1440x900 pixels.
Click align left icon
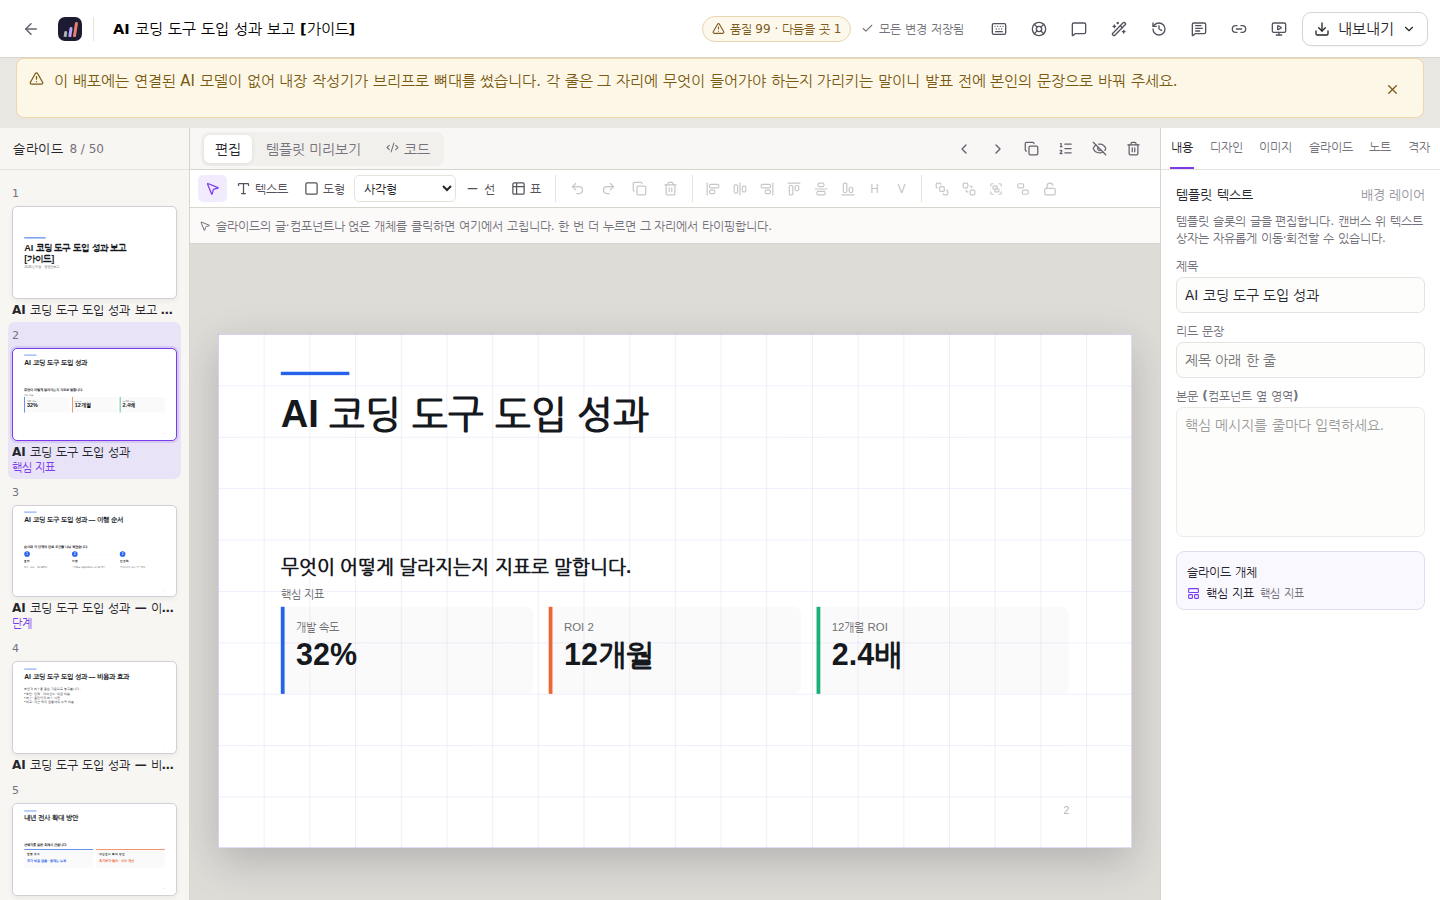click(x=713, y=189)
